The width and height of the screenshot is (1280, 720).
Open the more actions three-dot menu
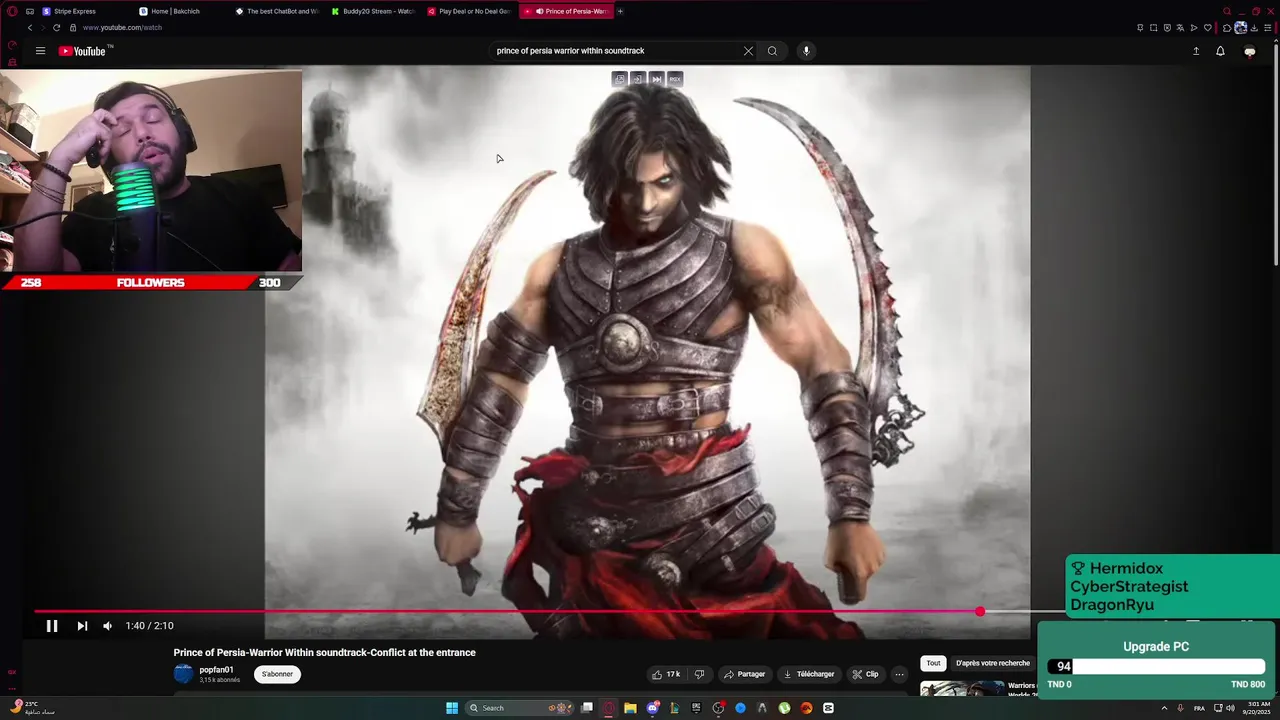point(899,674)
